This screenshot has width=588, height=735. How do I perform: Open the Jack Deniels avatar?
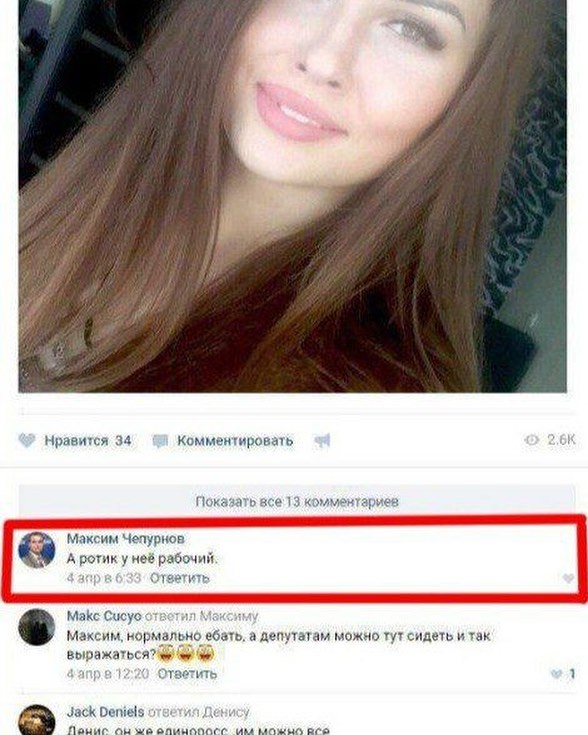pyautogui.click(x=37, y=720)
